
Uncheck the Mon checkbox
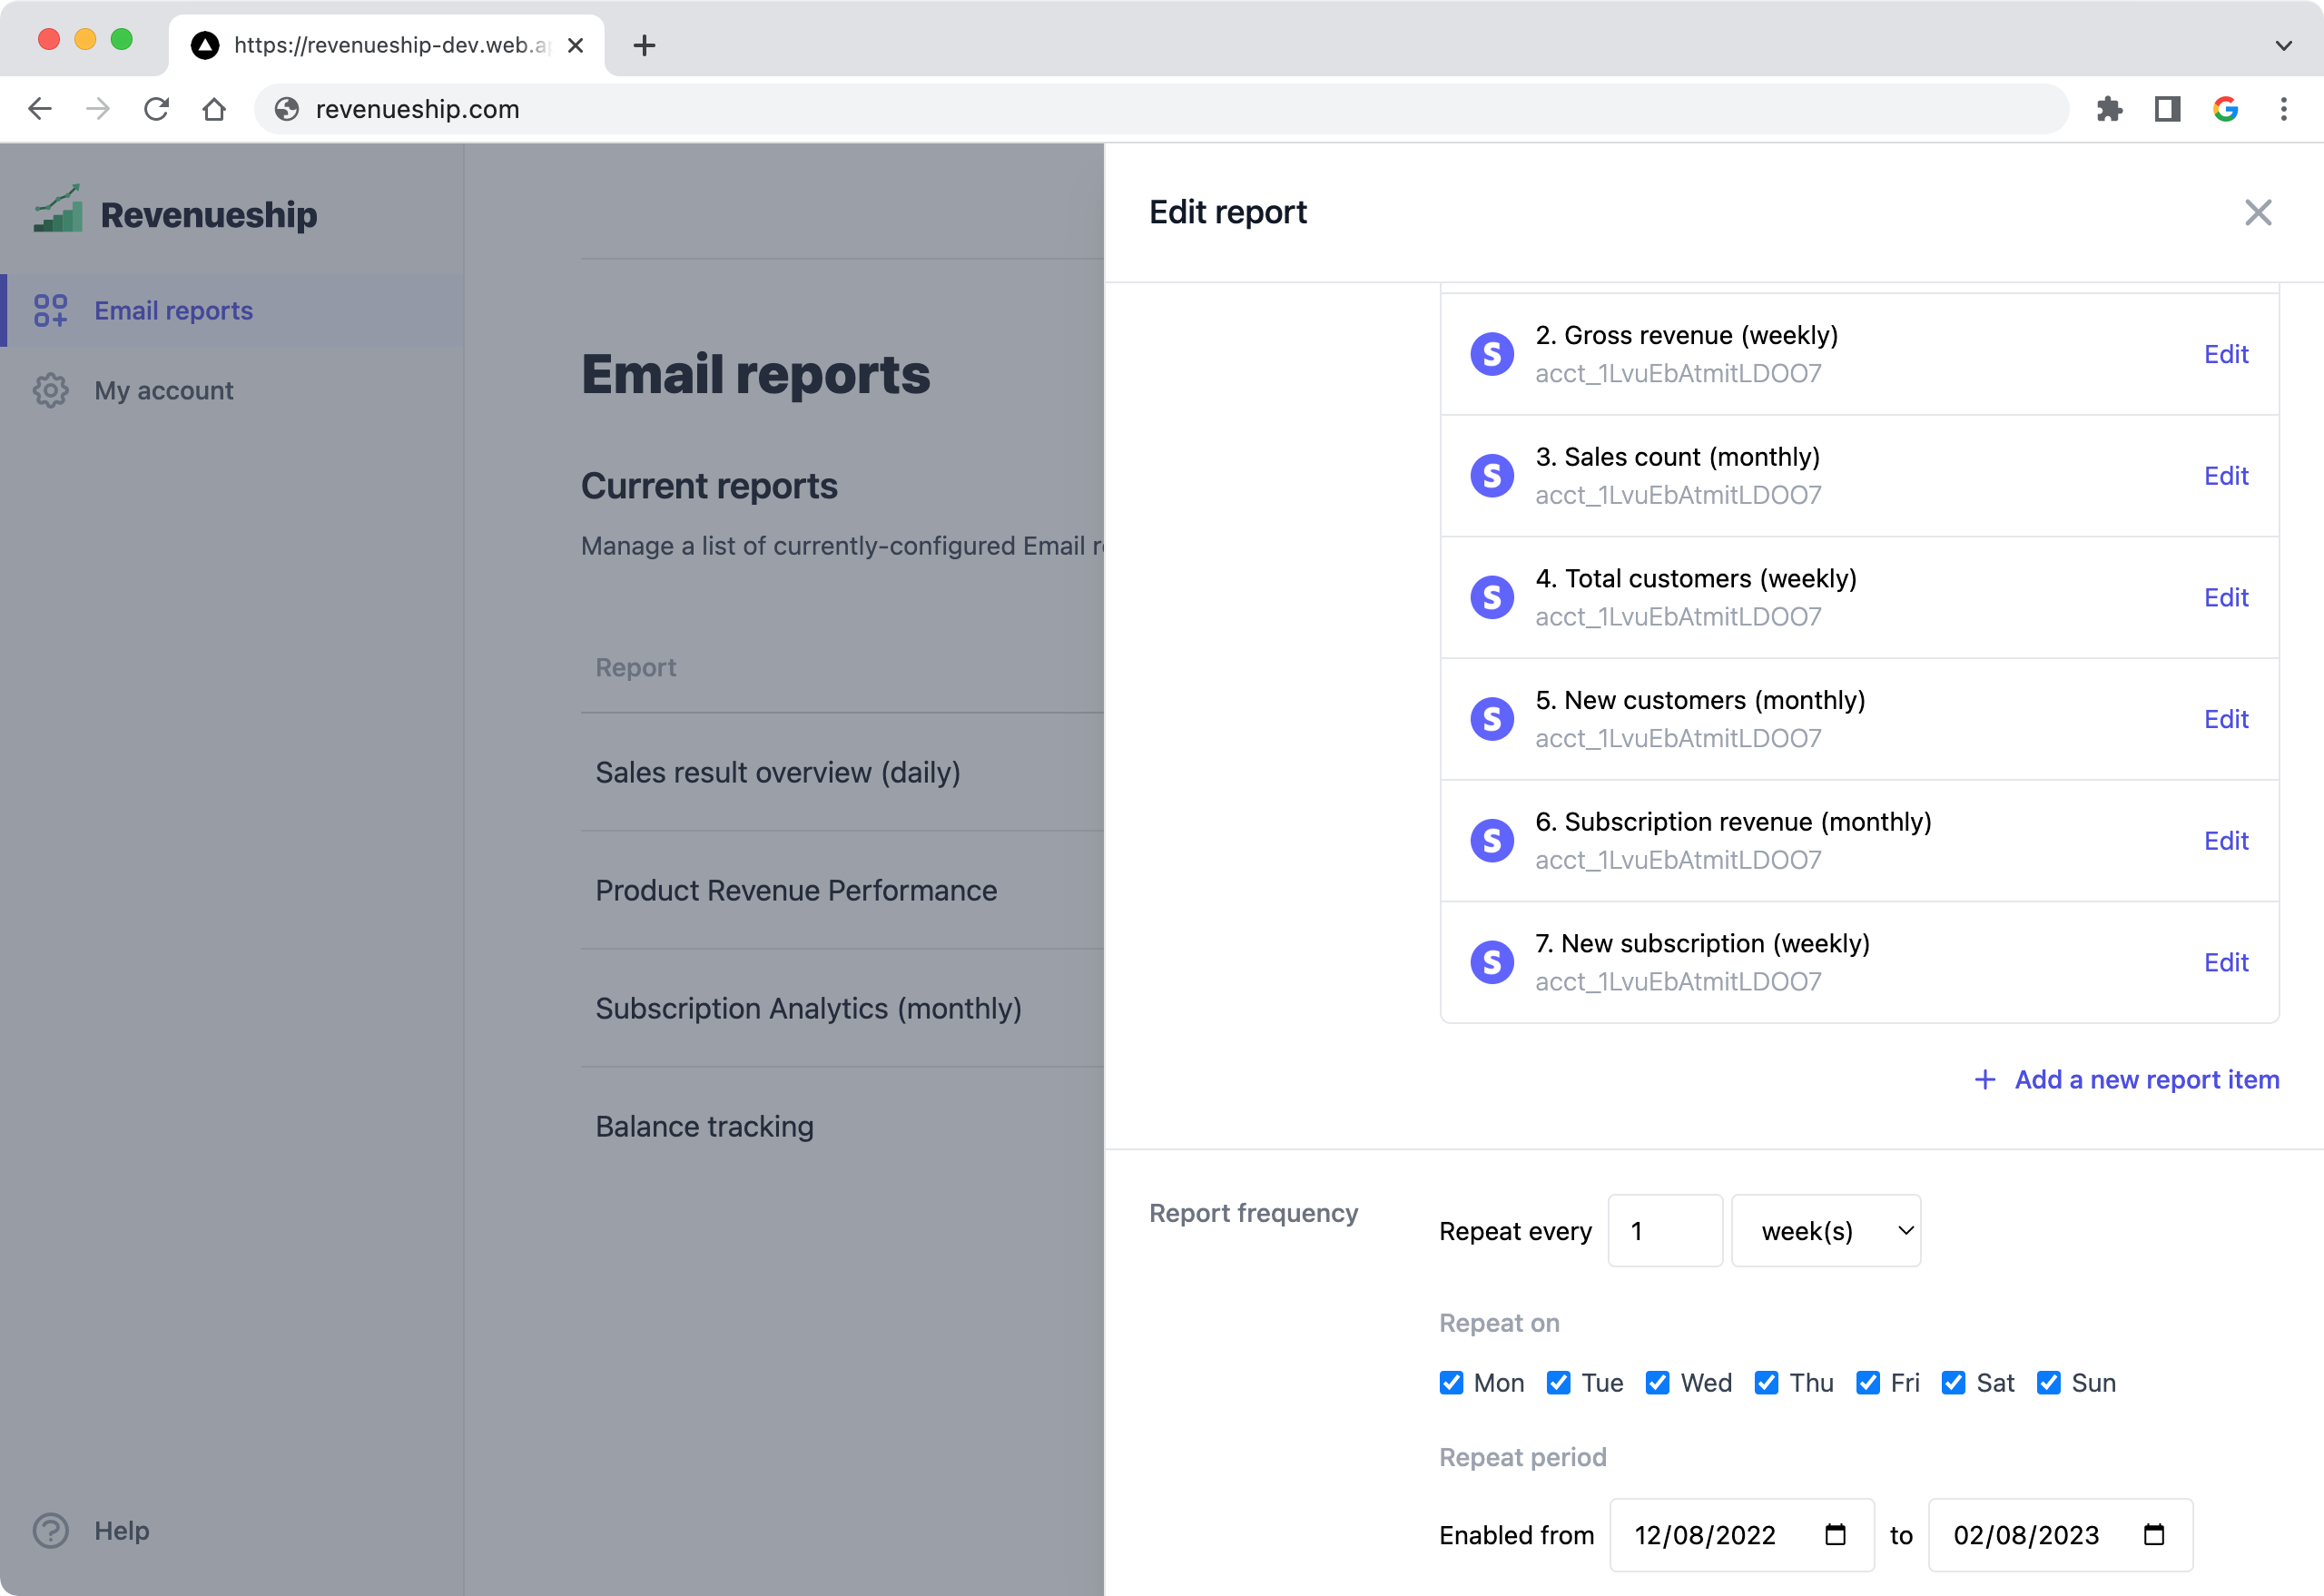[x=1451, y=1382]
